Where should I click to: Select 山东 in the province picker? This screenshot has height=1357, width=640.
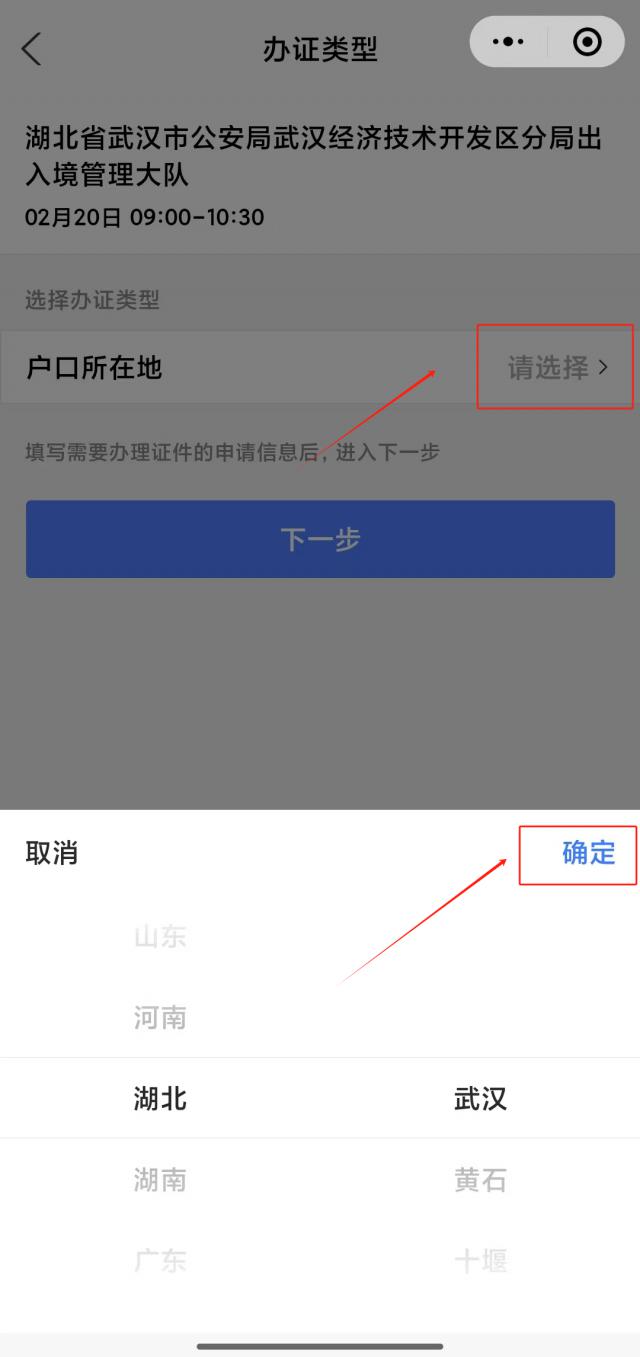(x=160, y=937)
